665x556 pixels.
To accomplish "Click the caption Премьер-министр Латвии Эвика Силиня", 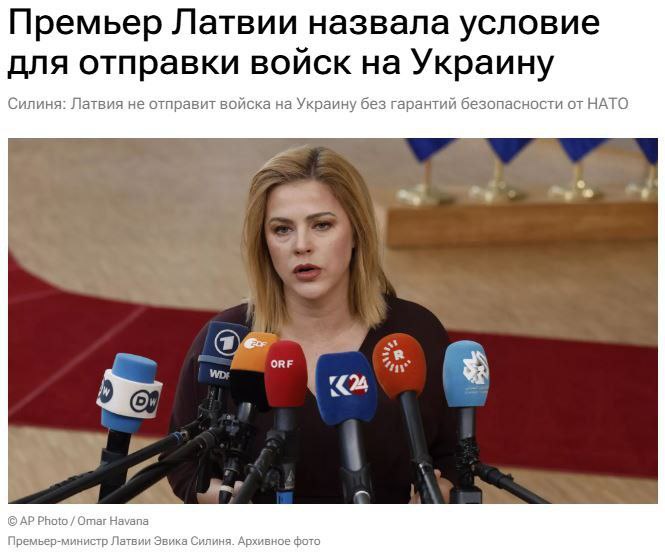I will (121, 541).
